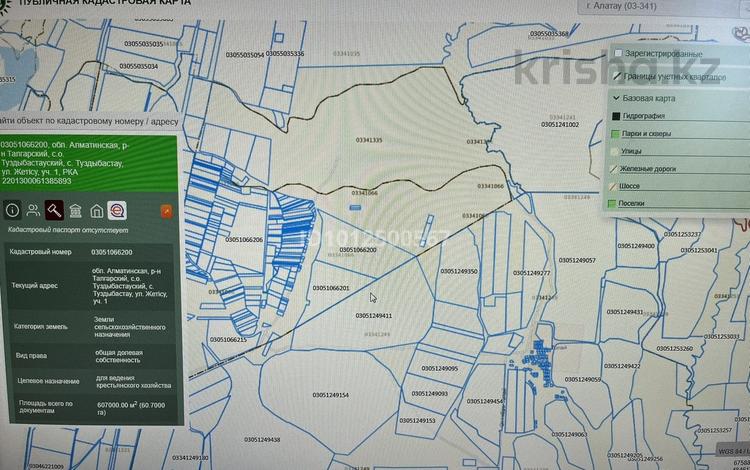The height and width of the screenshot is (470, 750).
Task: Select parcel 03051241002 on the map
Action: (x=560, y=124)
